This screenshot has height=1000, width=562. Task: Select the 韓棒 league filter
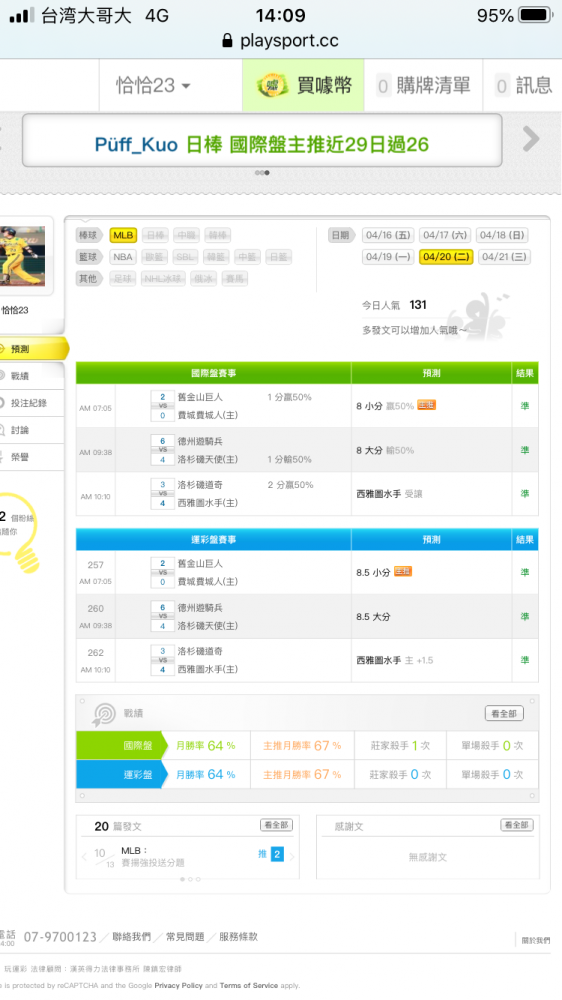pos(218,235)
